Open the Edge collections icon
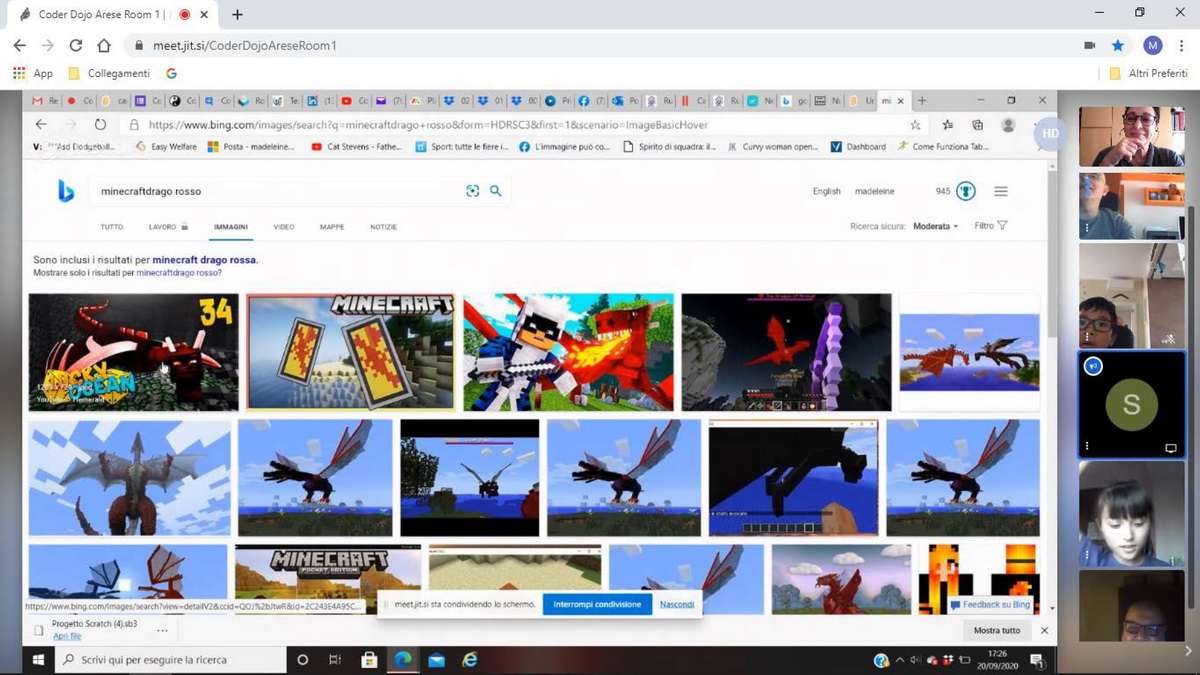 click(x=977, y=125)
